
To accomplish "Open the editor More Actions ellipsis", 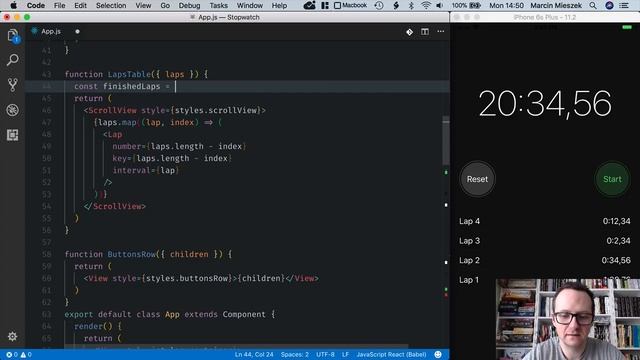I will click(x=441, y=31).
